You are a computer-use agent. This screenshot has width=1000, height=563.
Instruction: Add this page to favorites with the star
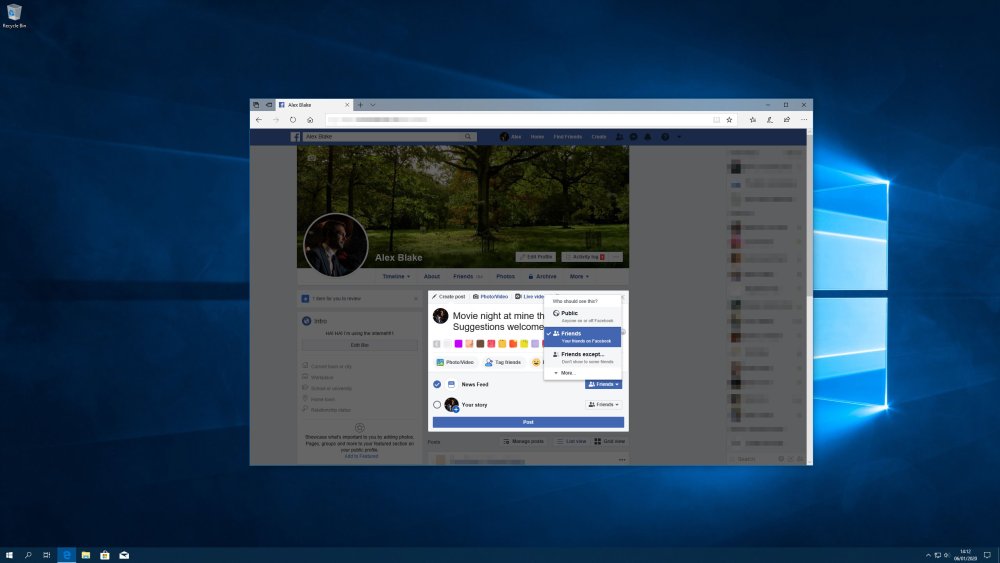point(729,120)
